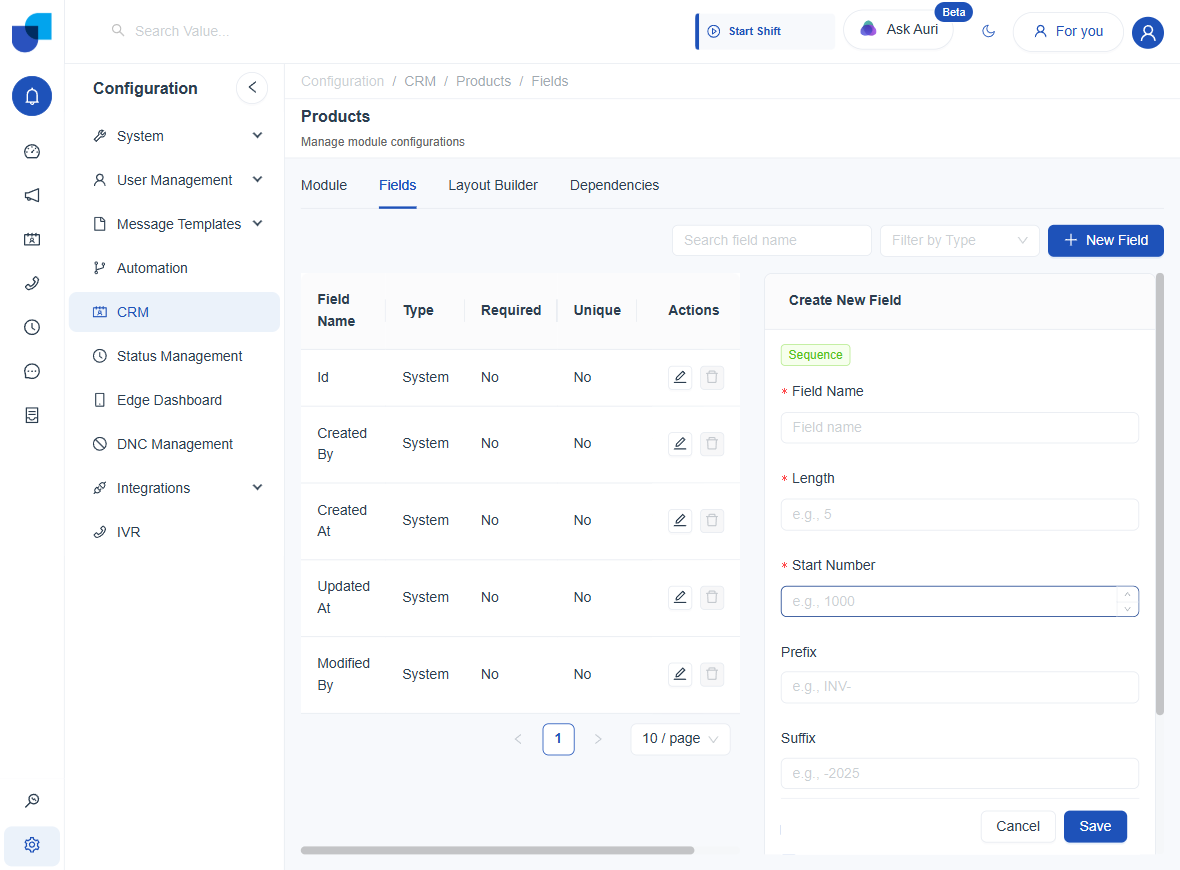This screenshot has width=1180, height=870.
Task: Cancel creating the new field
Action: coord(1017,826)
